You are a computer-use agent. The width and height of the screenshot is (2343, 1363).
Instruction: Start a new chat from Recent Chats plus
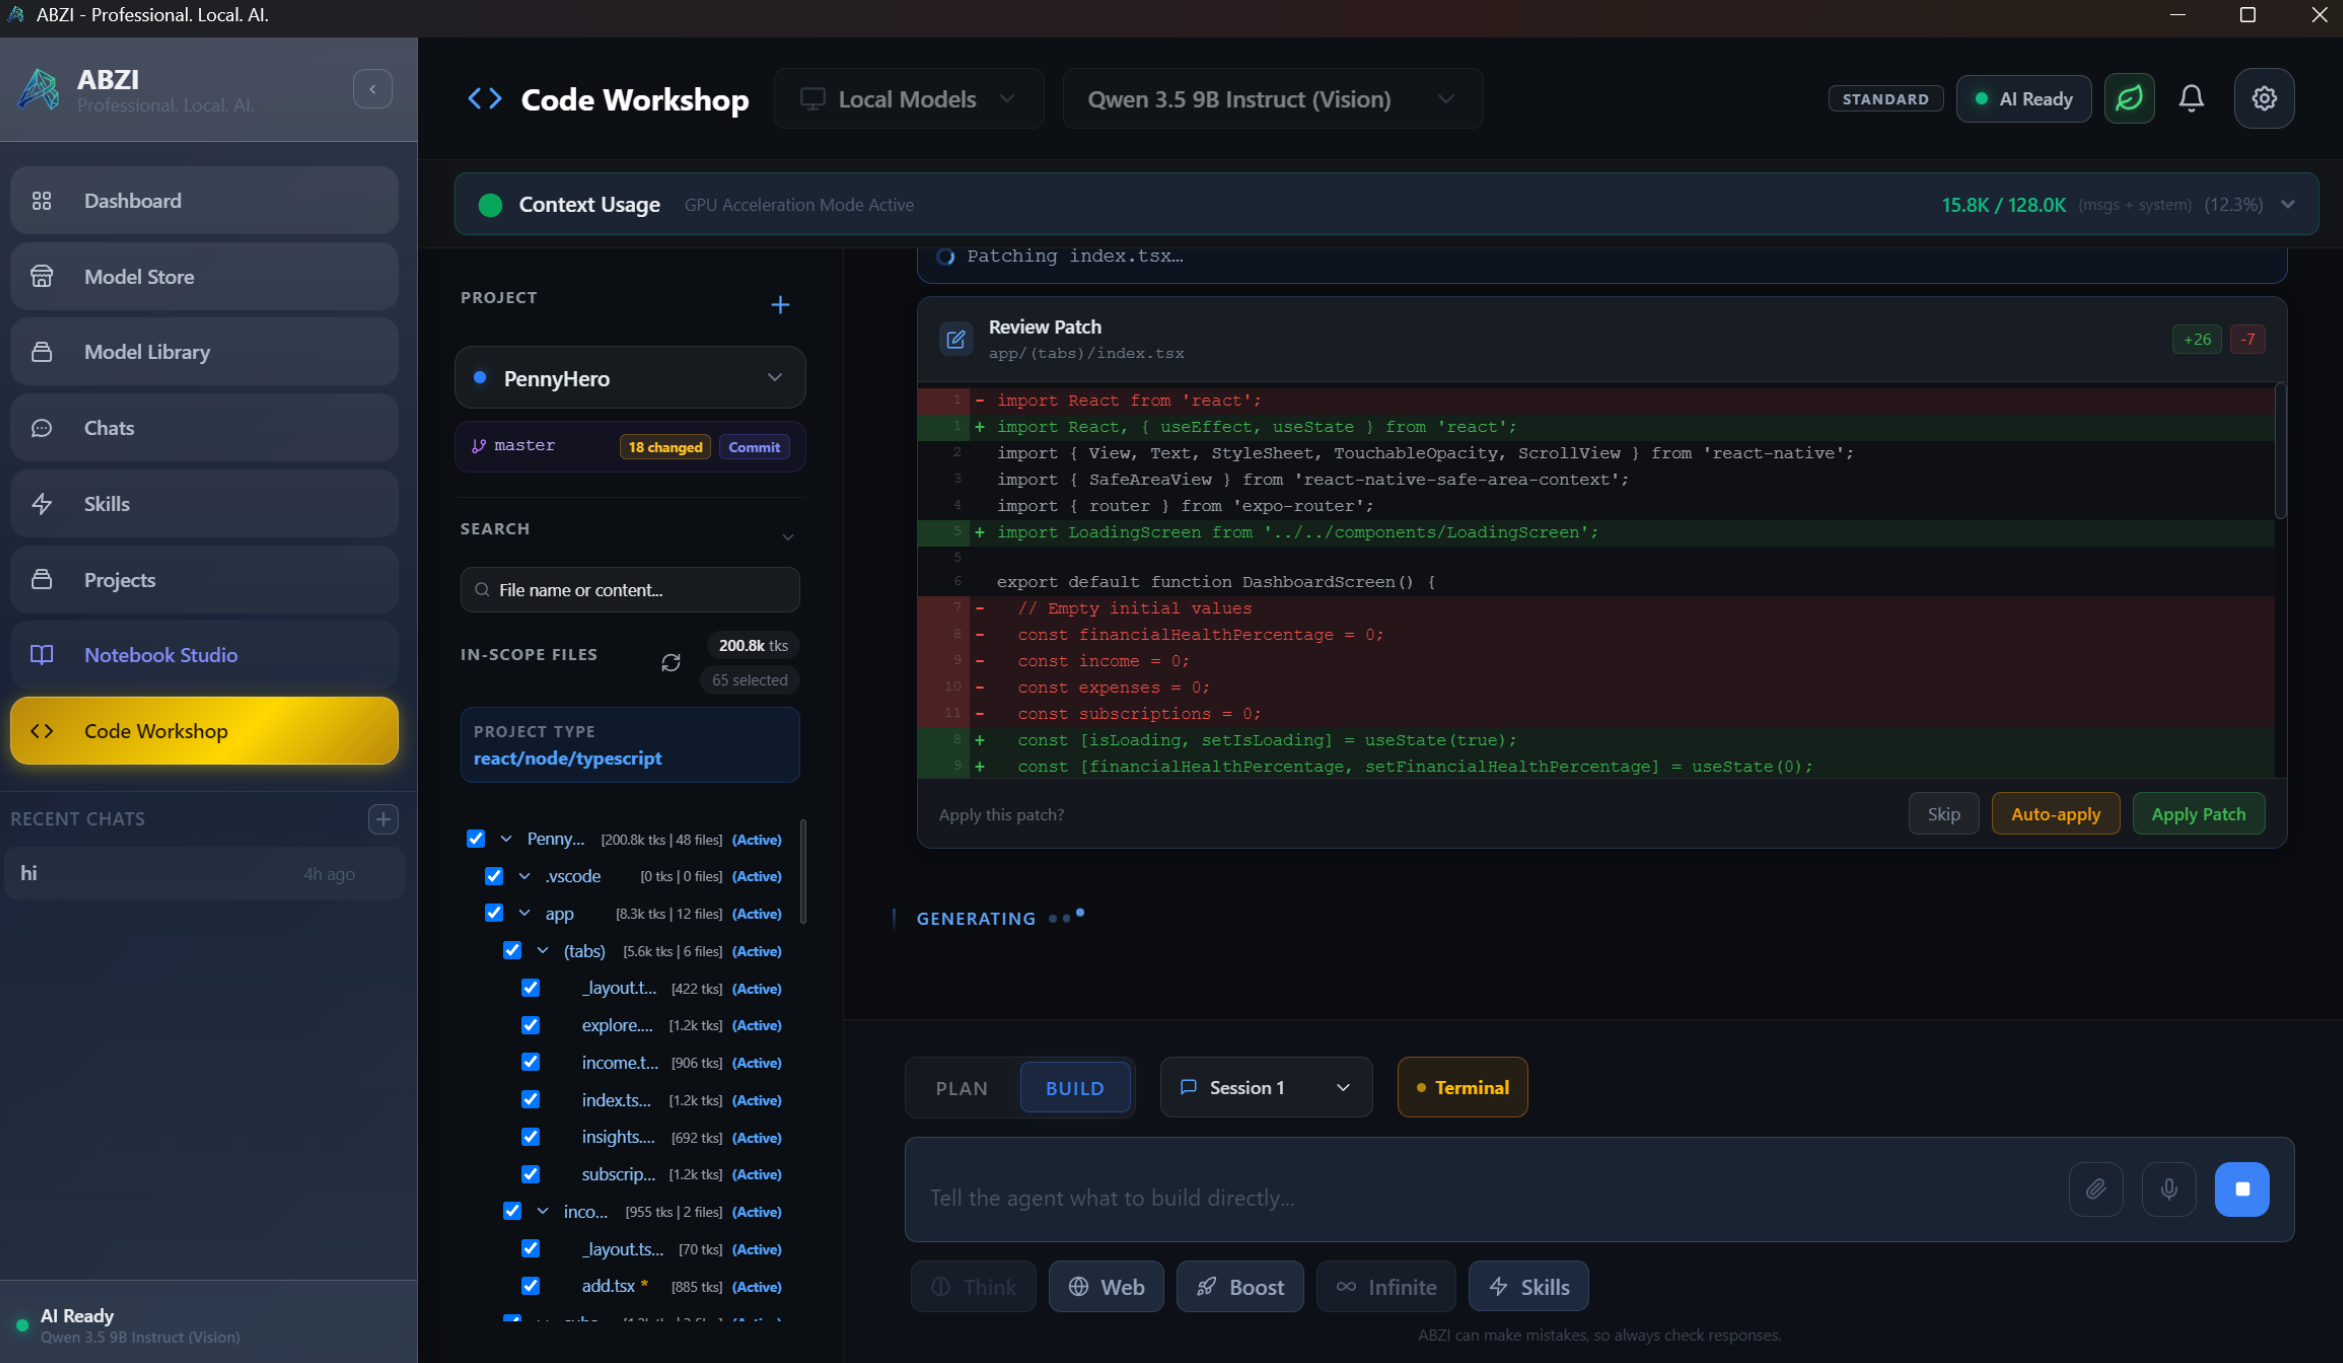383,819
